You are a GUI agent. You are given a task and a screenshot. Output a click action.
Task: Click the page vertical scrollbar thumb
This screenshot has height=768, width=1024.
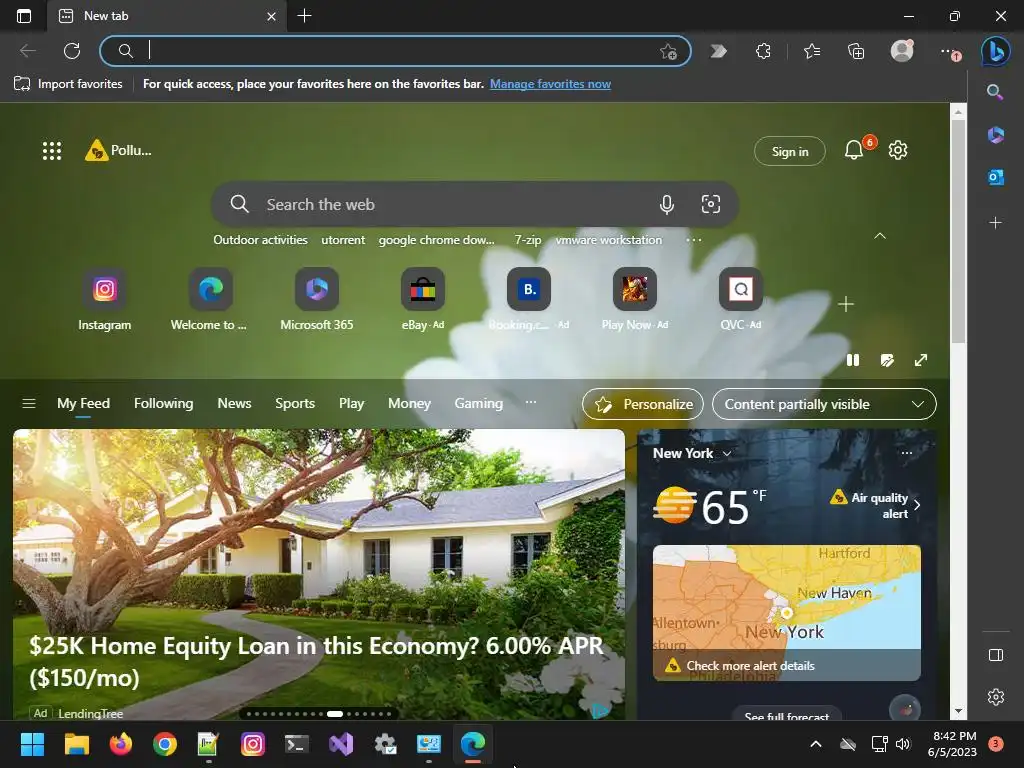point(958,232)
